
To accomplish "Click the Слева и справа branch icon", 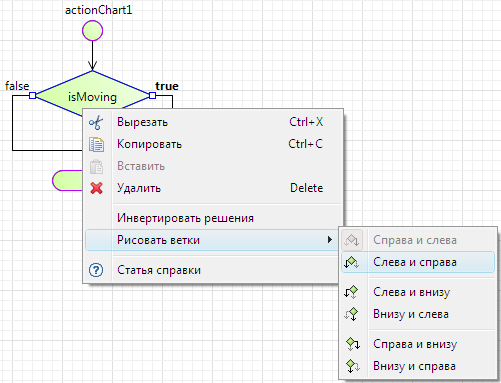I will point(352,262).
